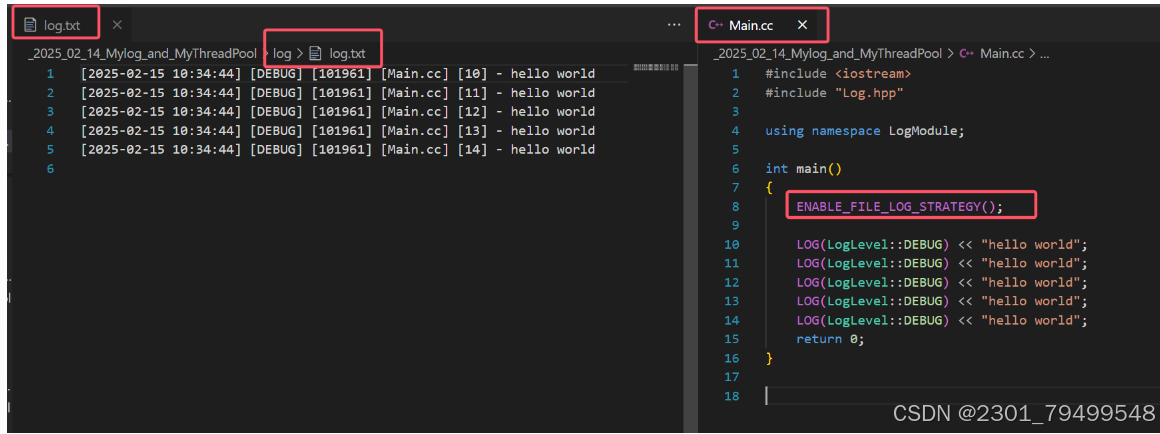The image size is (1160, 434).
Task: Click the LOG statement on line 10 of Main.cc
Action: pos(942,245)
